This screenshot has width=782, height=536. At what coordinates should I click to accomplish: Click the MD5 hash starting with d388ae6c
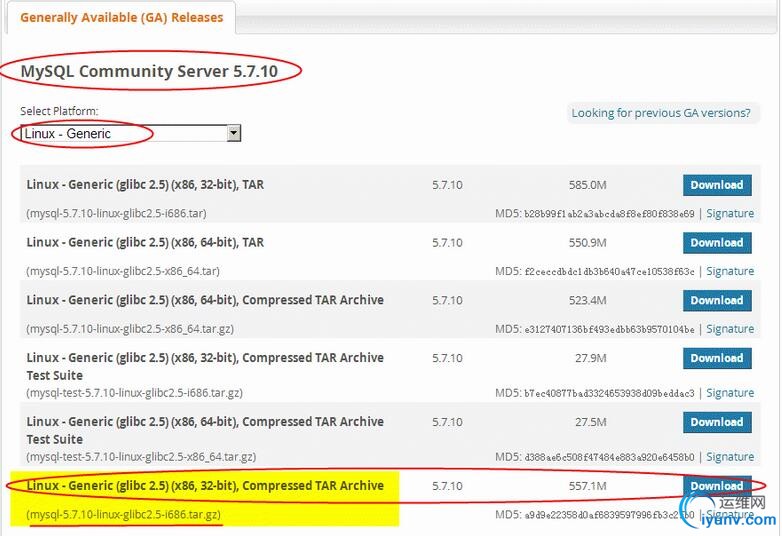609,457
